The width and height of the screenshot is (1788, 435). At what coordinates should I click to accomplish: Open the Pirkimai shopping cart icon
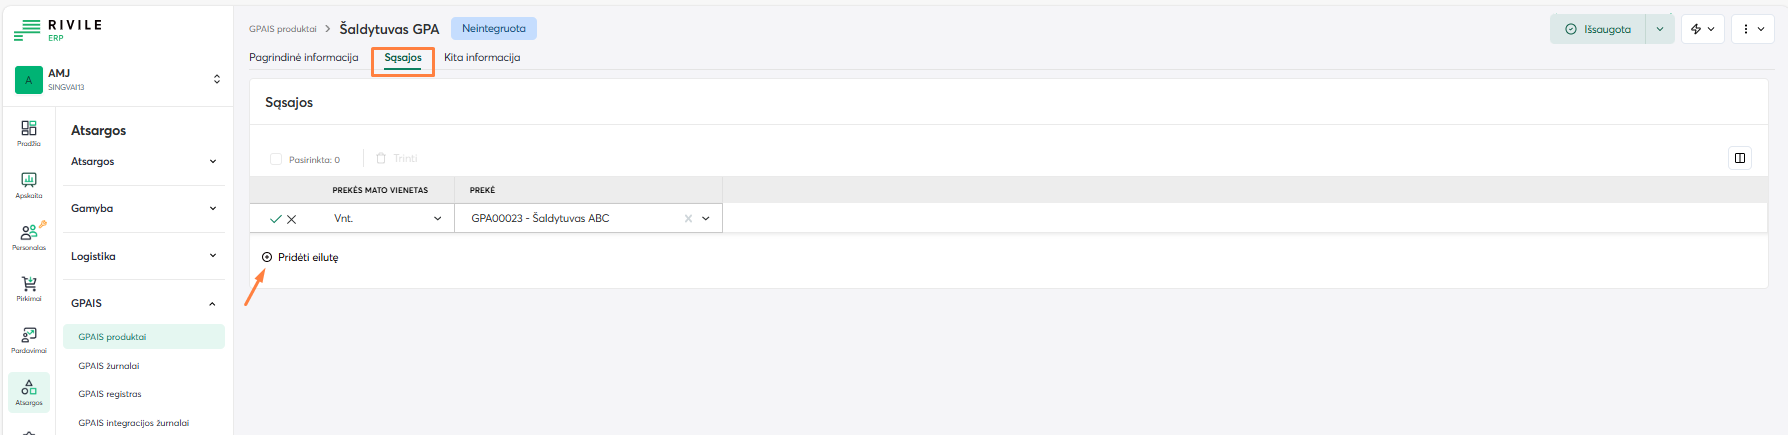coord(29,287)
